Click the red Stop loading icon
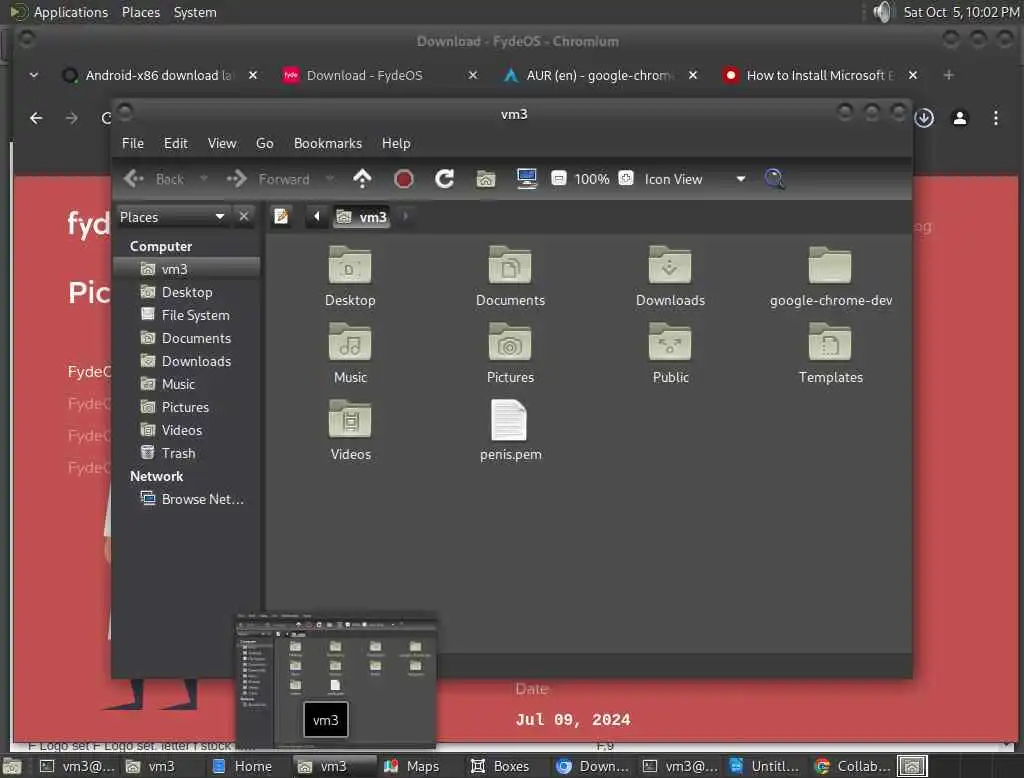 (404, 179)
